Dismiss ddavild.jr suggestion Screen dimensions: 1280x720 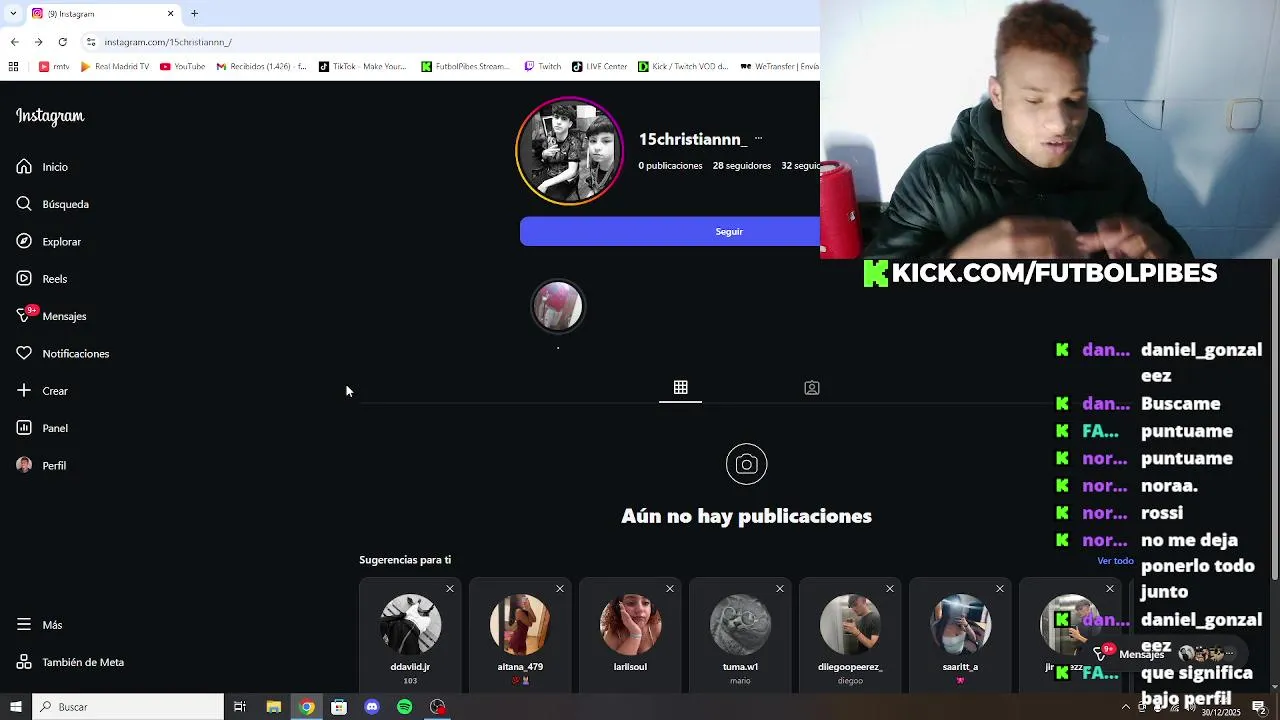pyautogui.click(x=450, y=589)
